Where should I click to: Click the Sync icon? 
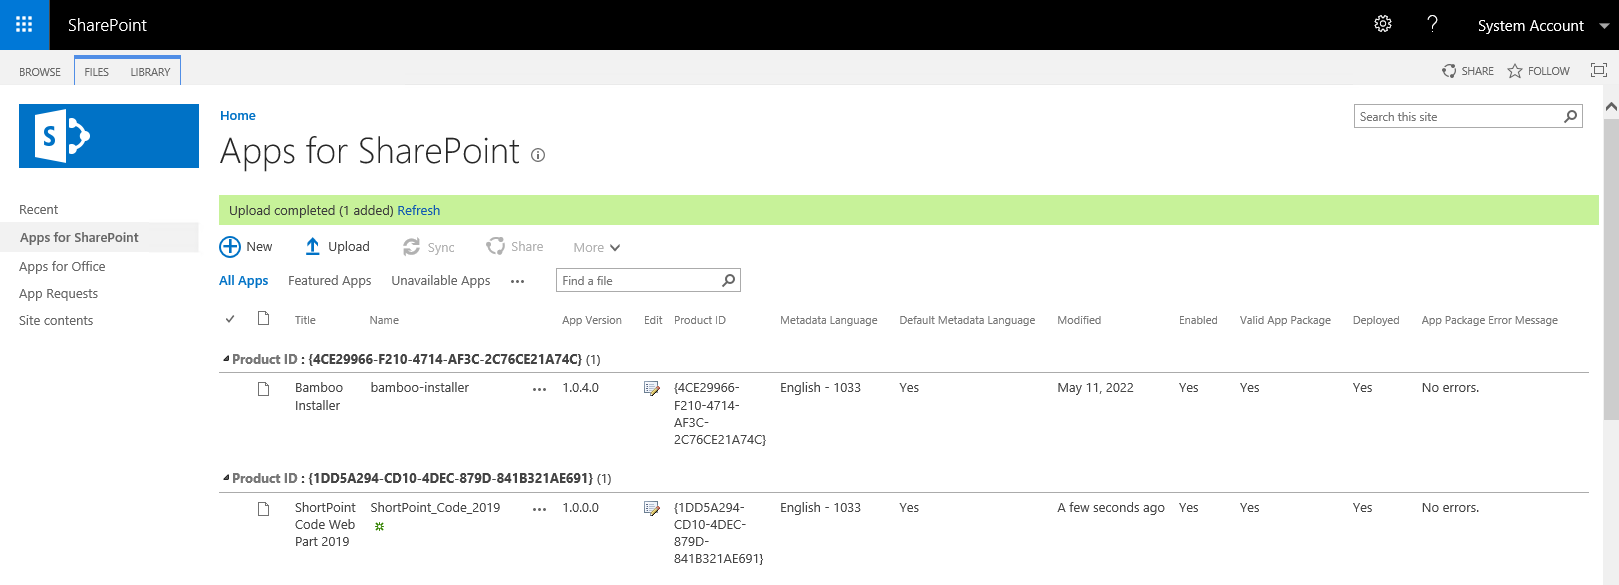click(x=411, y=247)
